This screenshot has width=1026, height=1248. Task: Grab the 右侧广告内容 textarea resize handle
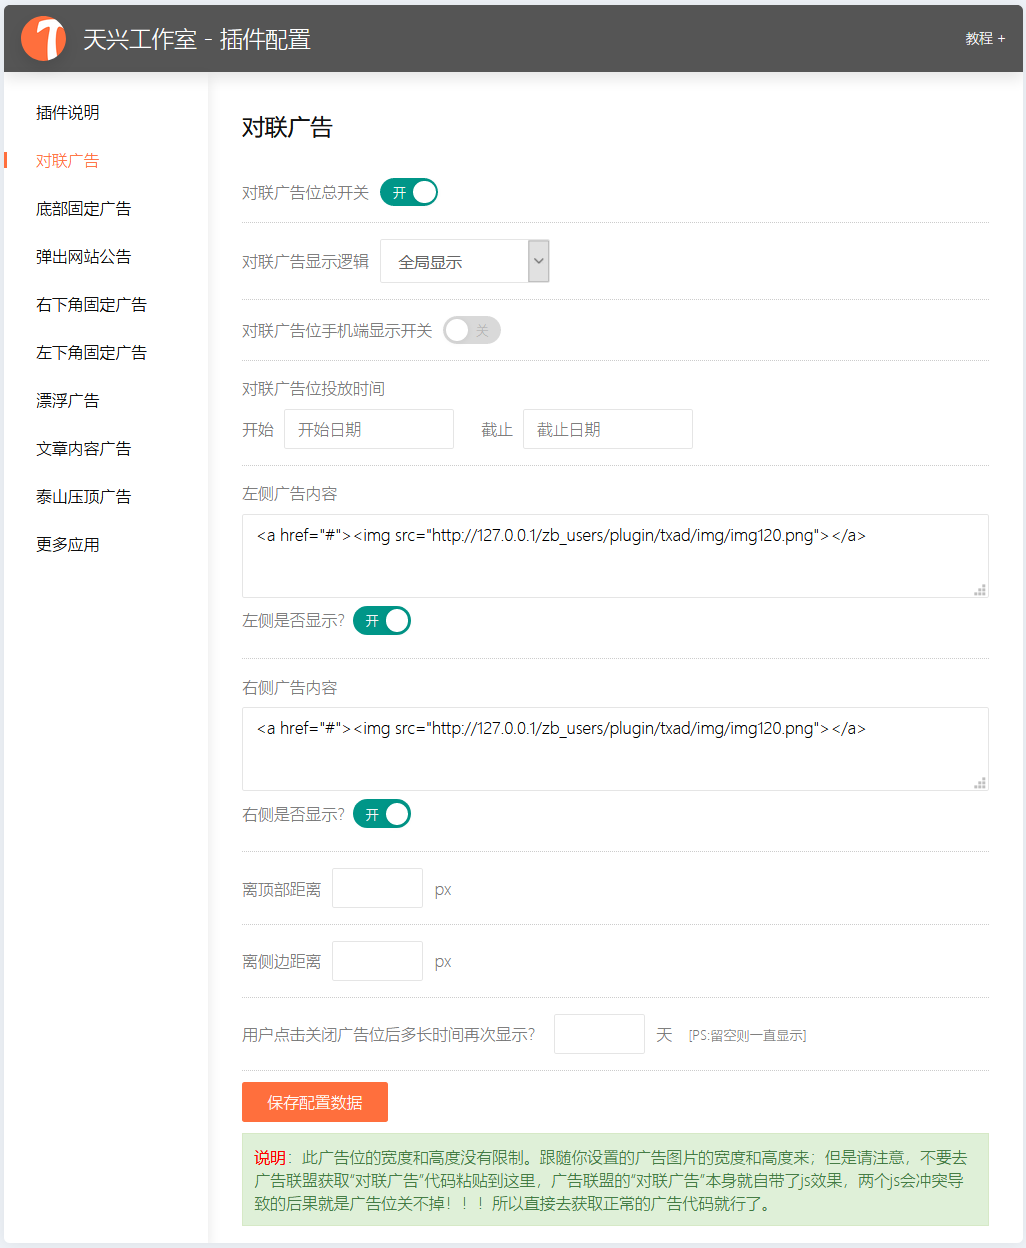980,783
